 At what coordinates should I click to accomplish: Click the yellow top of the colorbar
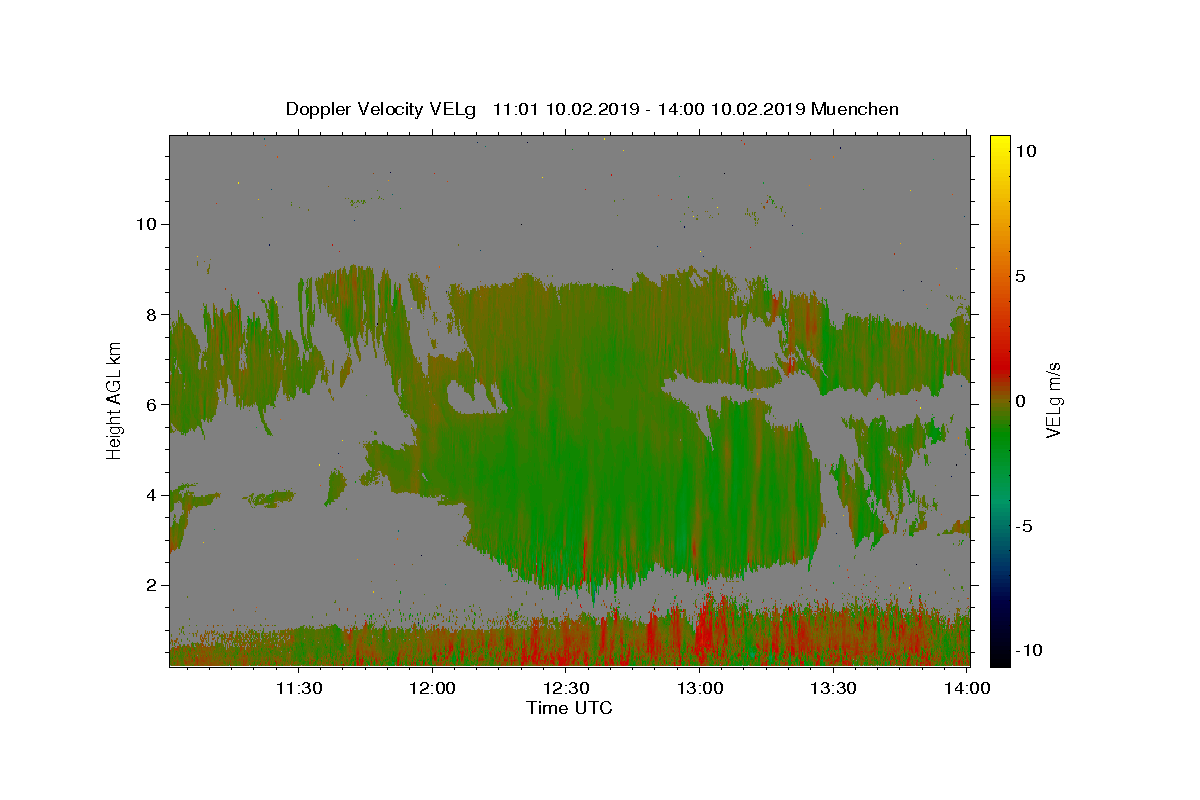pyautogui.click(x=1000, y=145)
